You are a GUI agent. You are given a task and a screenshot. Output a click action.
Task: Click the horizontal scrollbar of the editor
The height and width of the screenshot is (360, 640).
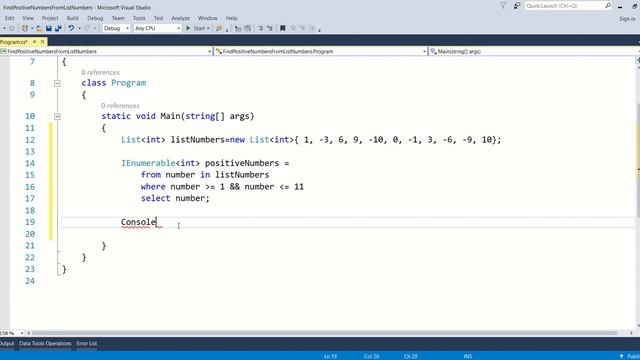click(324, 333)
